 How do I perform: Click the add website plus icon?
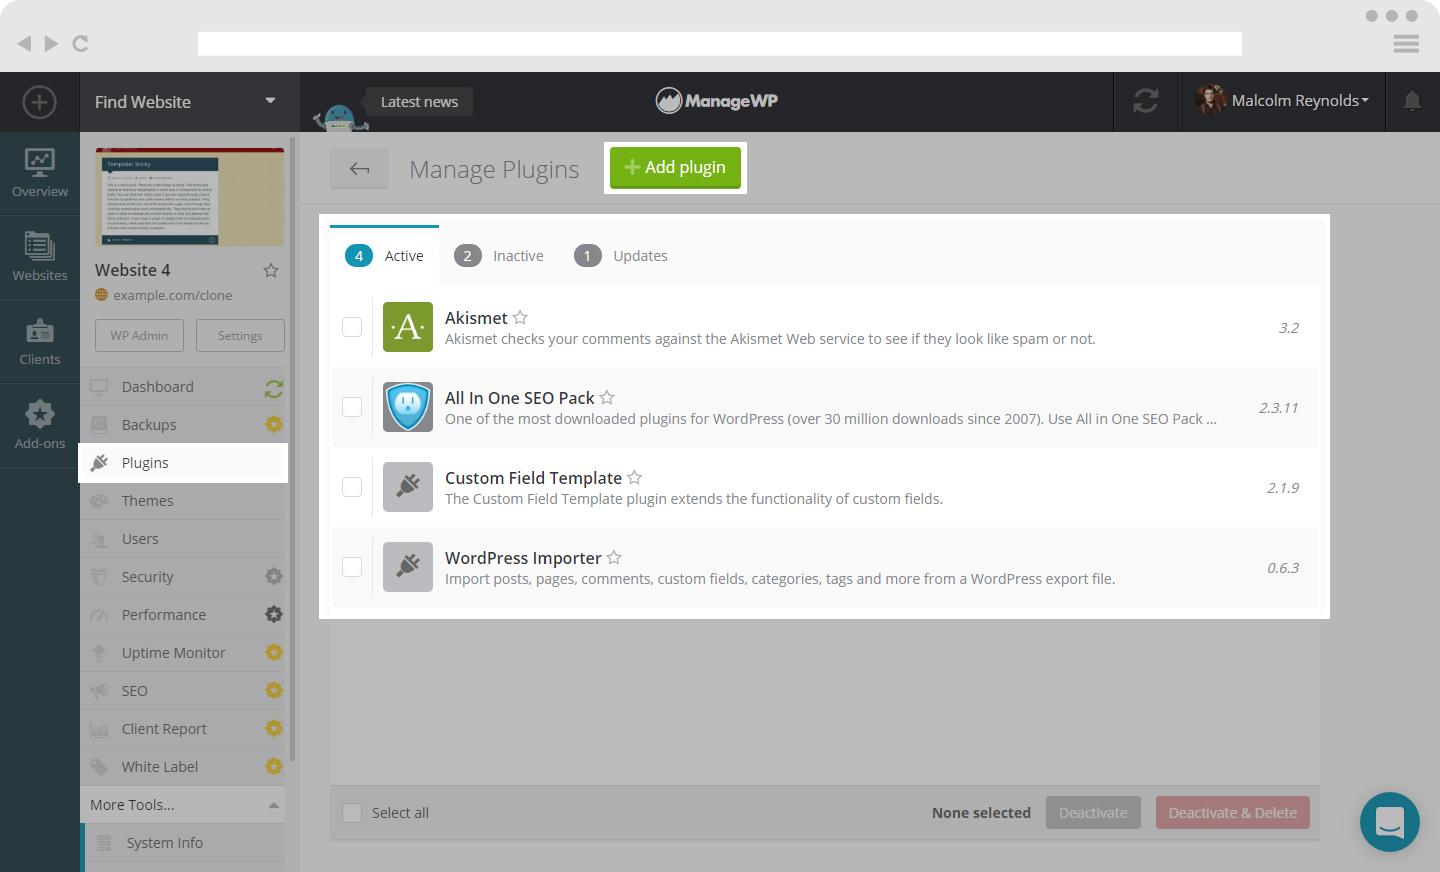[39, 102]
